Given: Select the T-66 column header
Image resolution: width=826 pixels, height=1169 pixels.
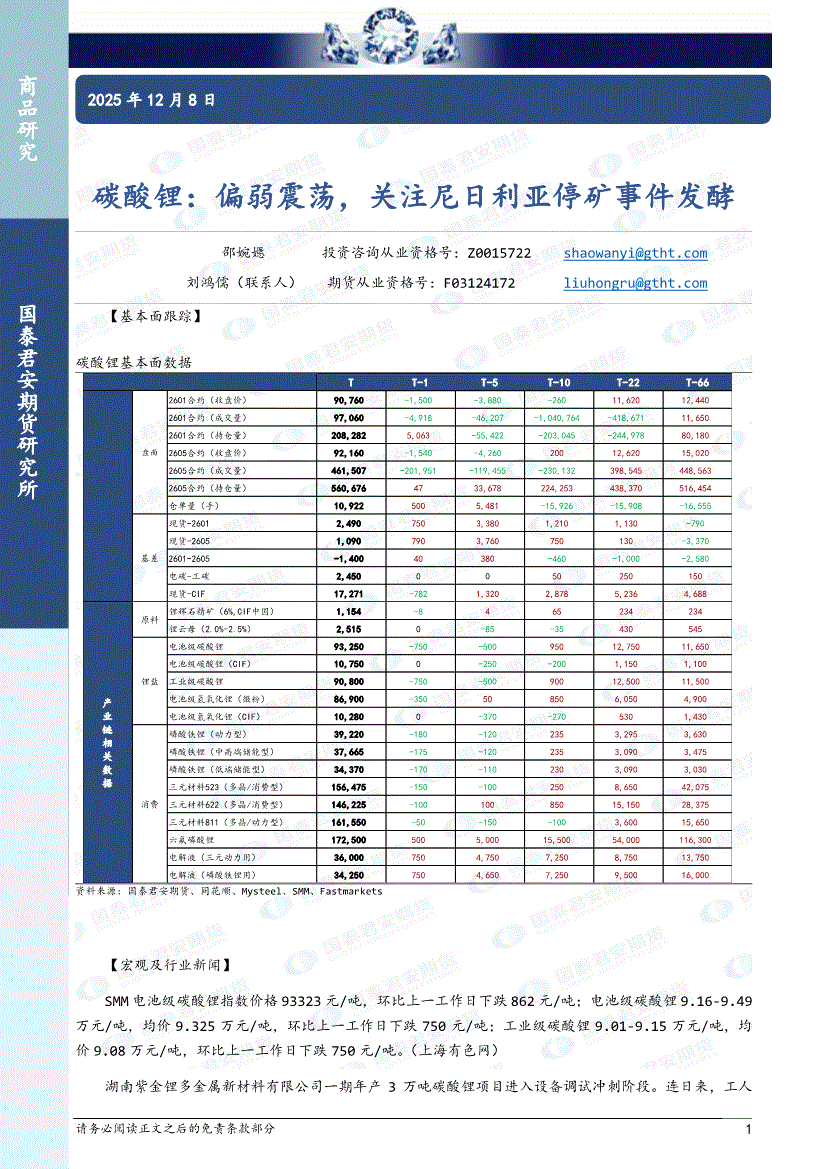Looking at the screenshot, I should coord(697,383).
